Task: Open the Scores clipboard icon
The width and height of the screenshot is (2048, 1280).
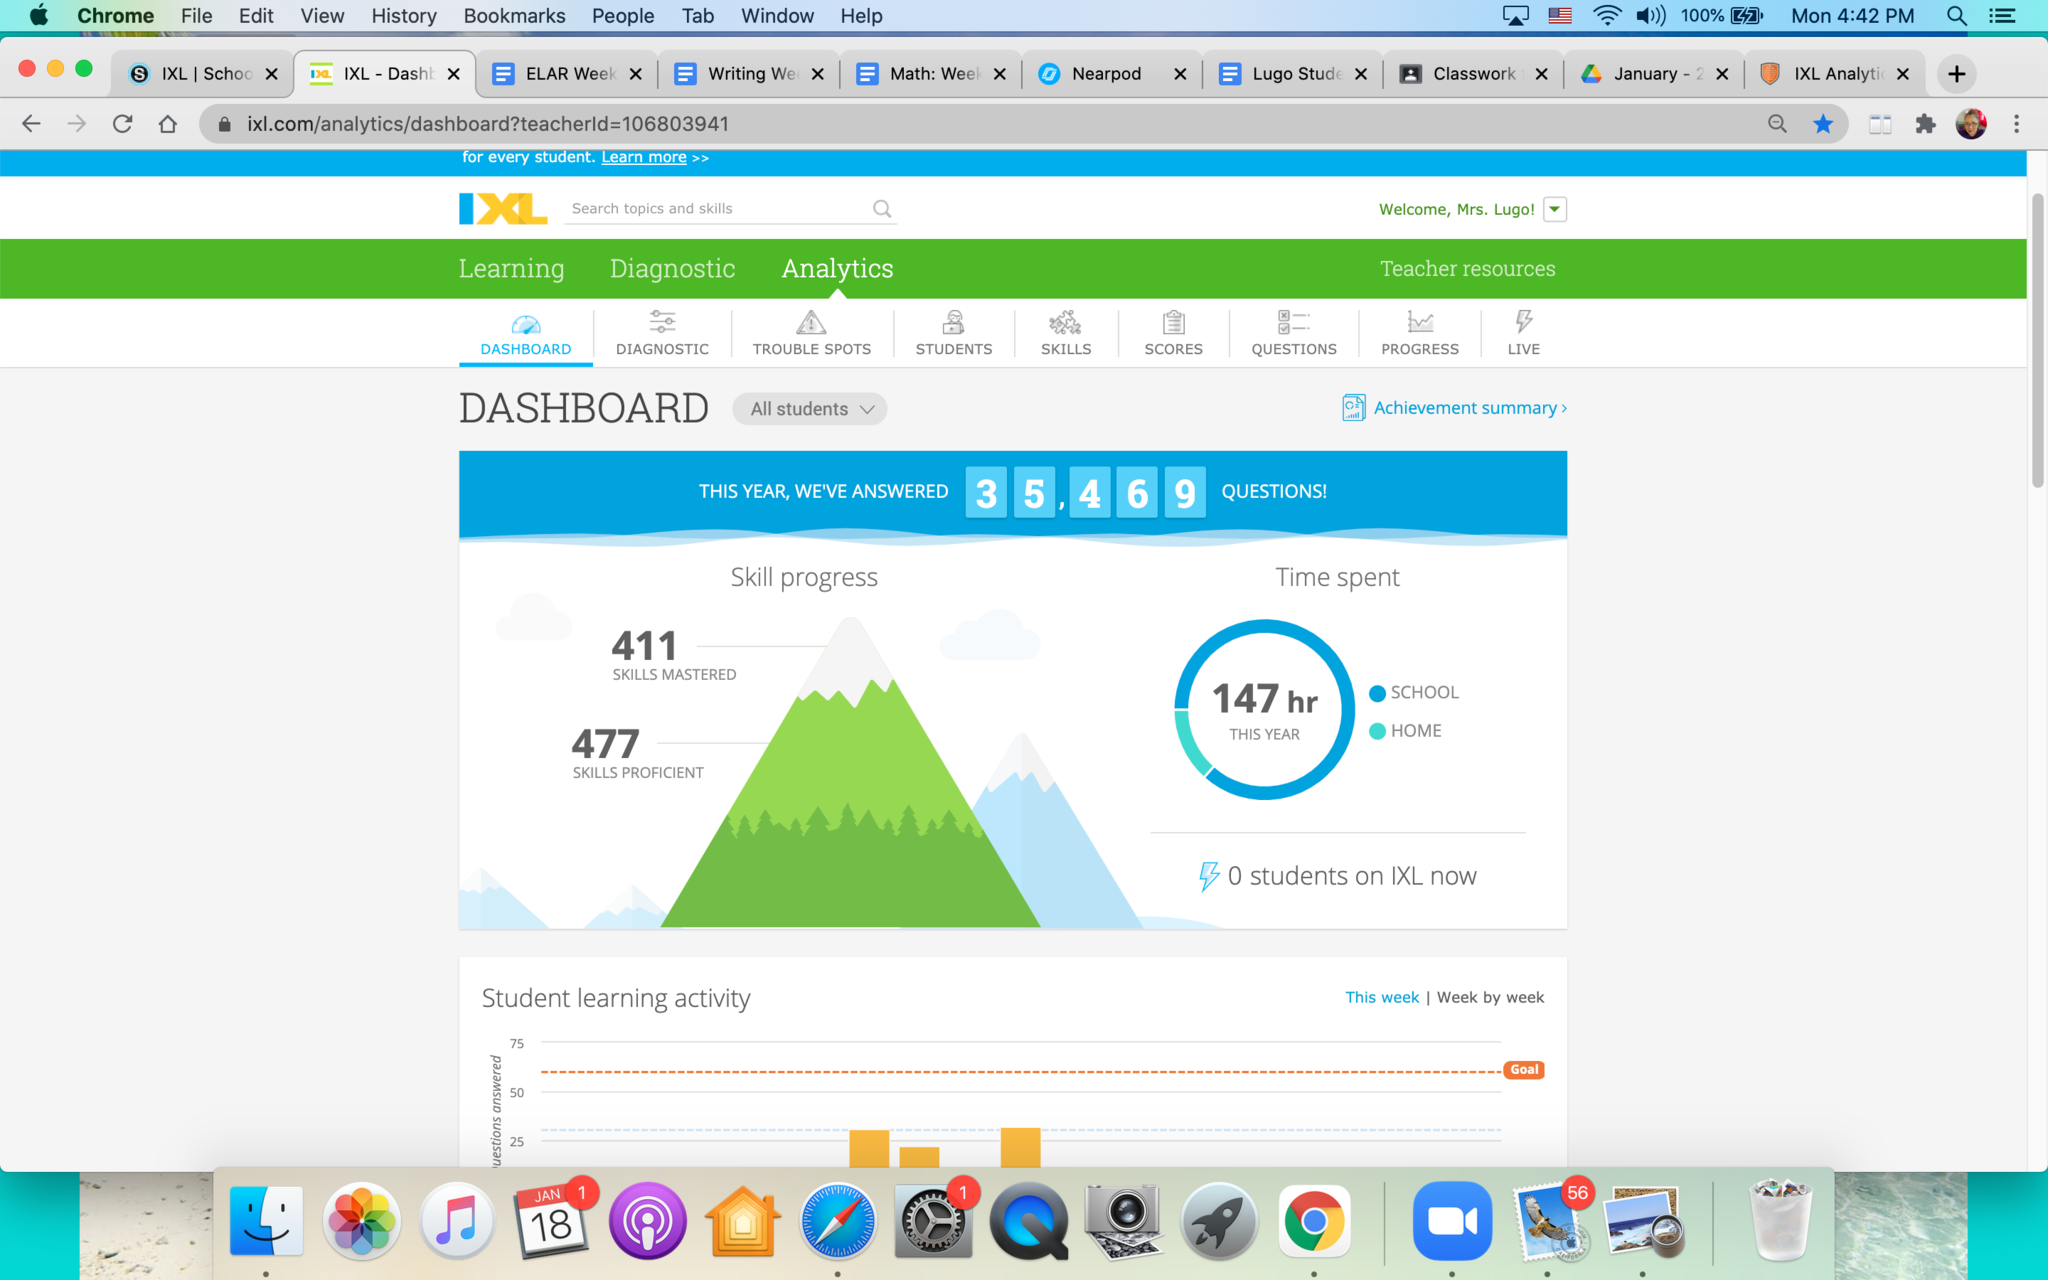Action: 1173,323
